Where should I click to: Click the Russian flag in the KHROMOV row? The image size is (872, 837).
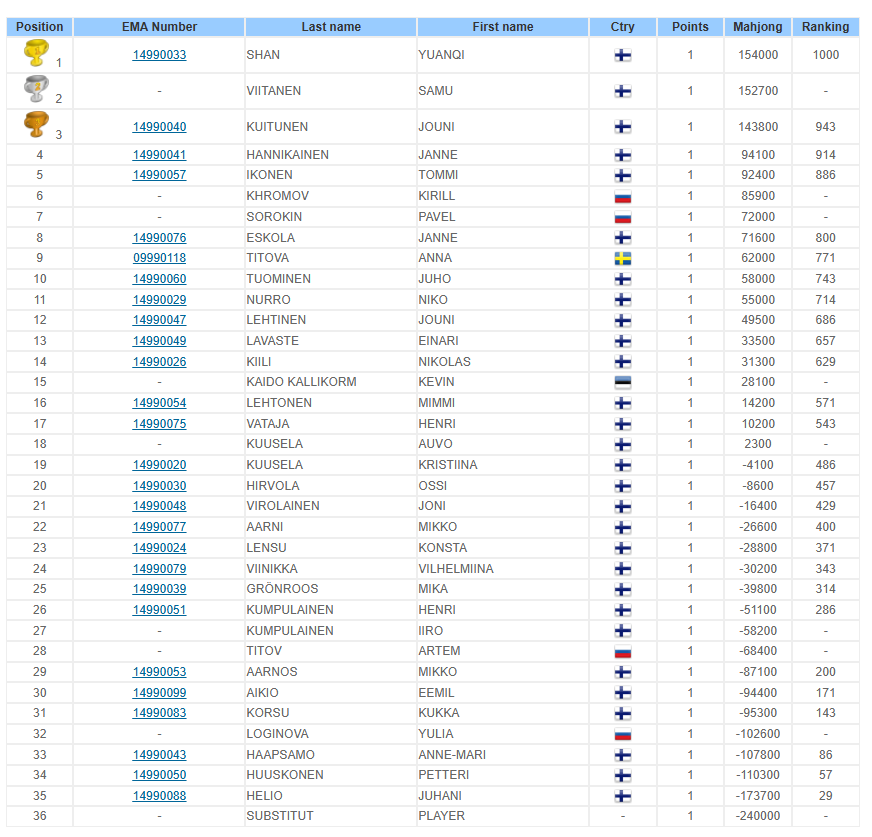[x=622, y=196]
